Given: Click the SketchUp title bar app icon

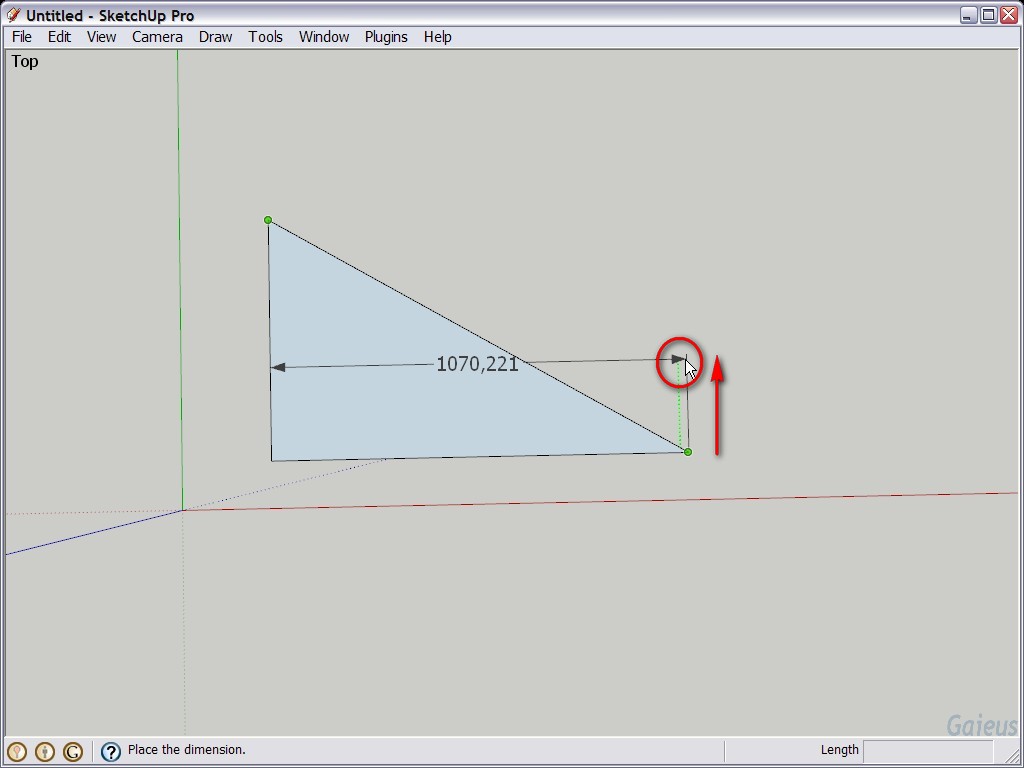Looking at the screenshot, I should [x=13, y=15].
